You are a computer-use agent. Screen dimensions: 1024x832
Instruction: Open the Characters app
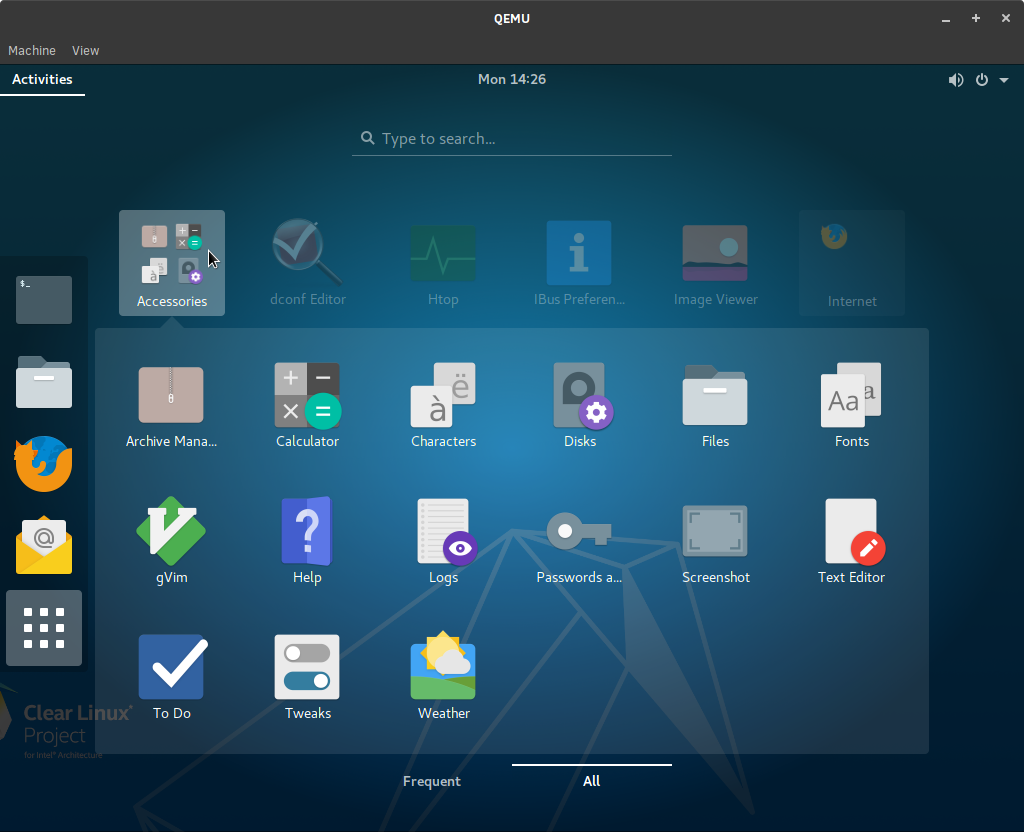[x=443, y=406]
